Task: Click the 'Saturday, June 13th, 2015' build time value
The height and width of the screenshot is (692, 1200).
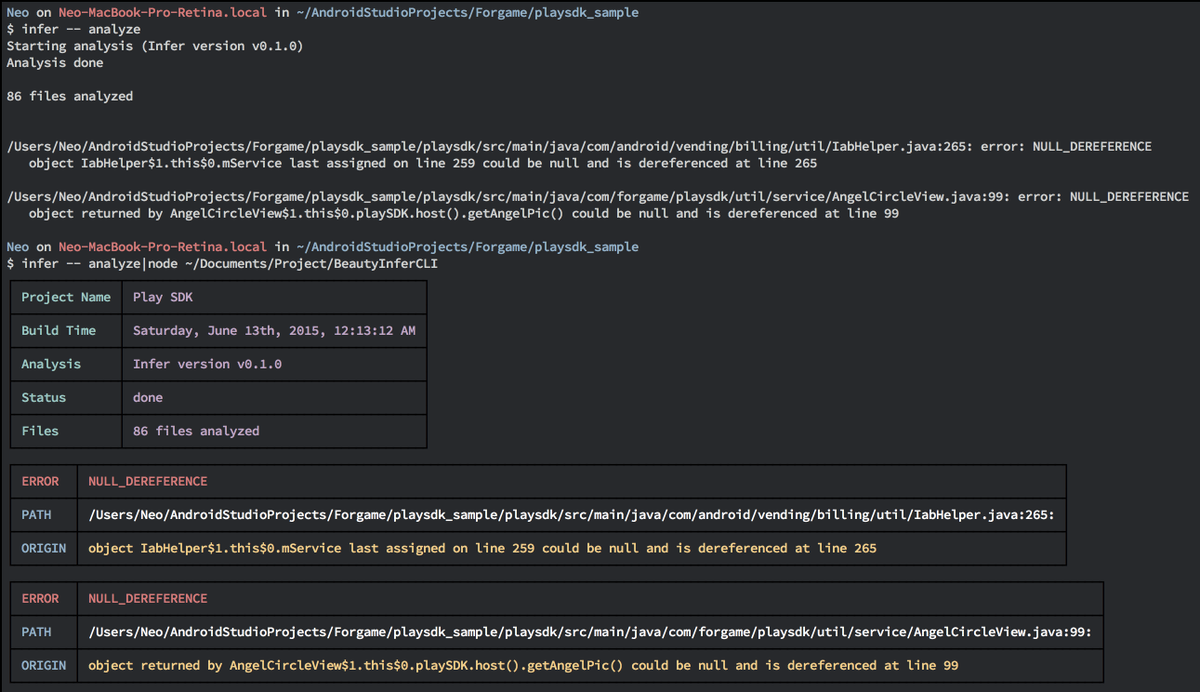Action: pyautogui.click(x=274, y=330)
